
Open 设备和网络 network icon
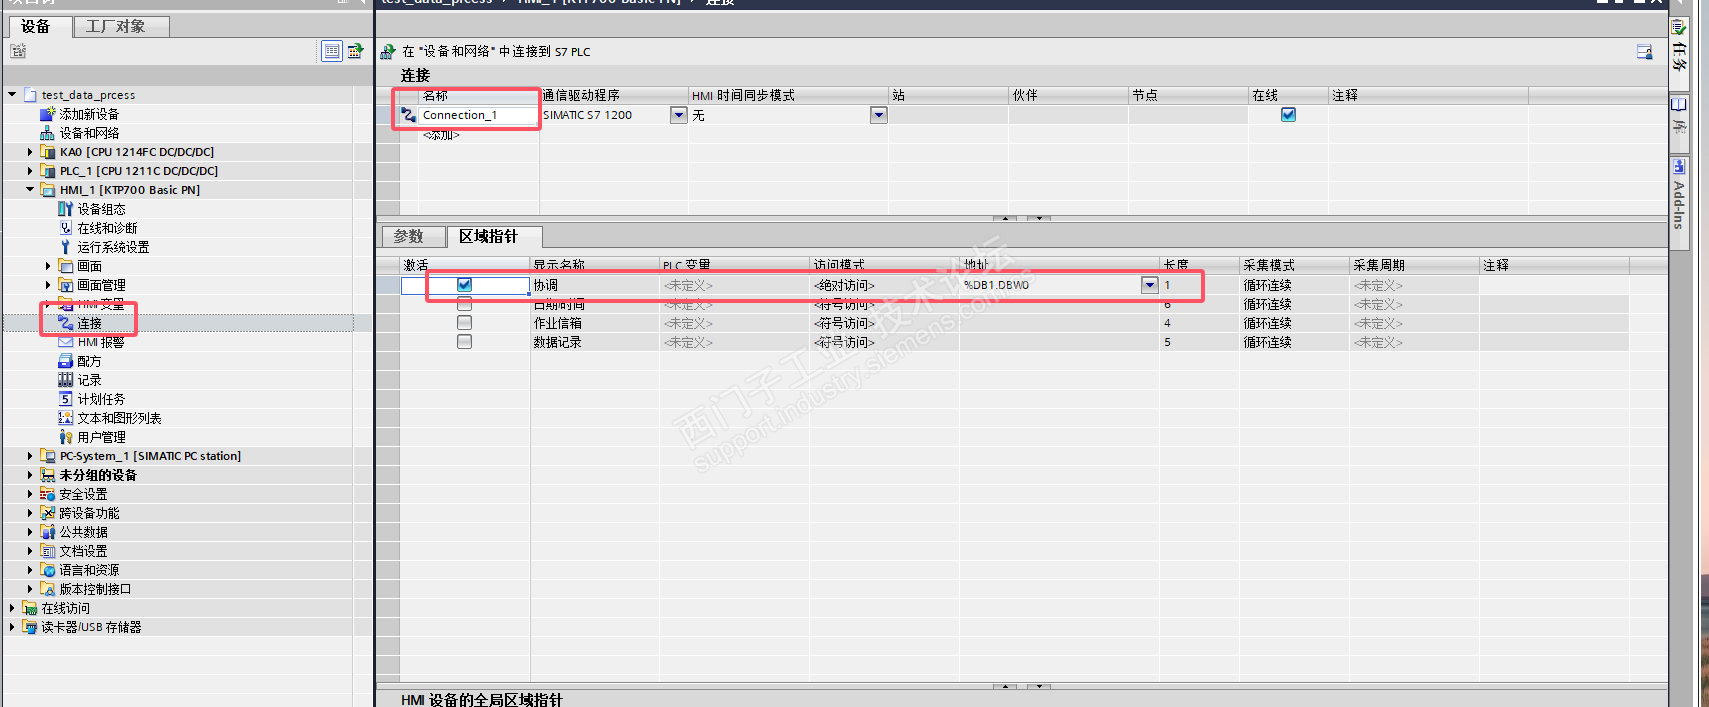click(x=47, y=133)
